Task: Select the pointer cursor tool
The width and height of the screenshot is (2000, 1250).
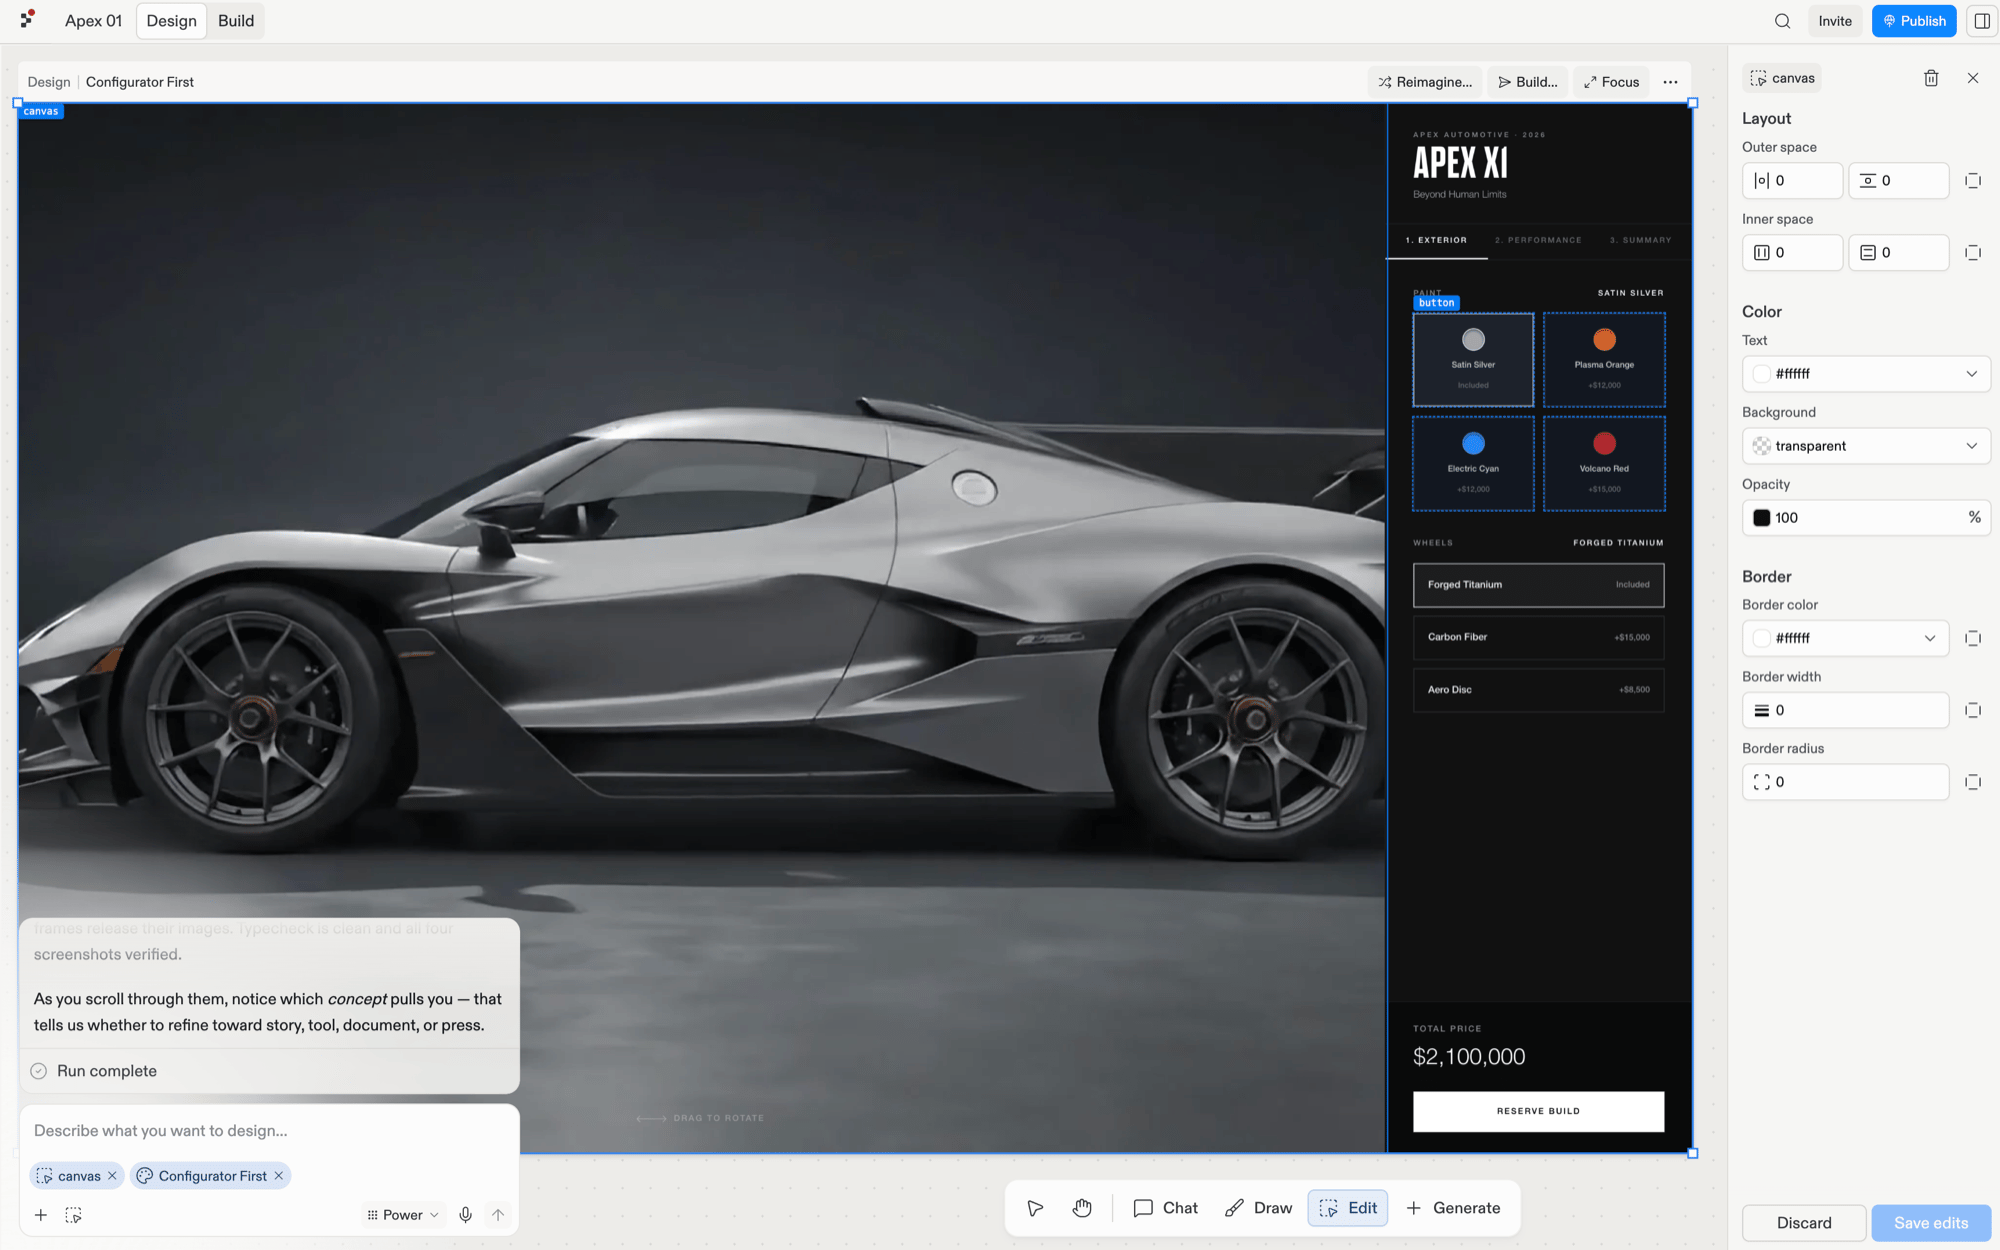Action: coord(1035,1208)
